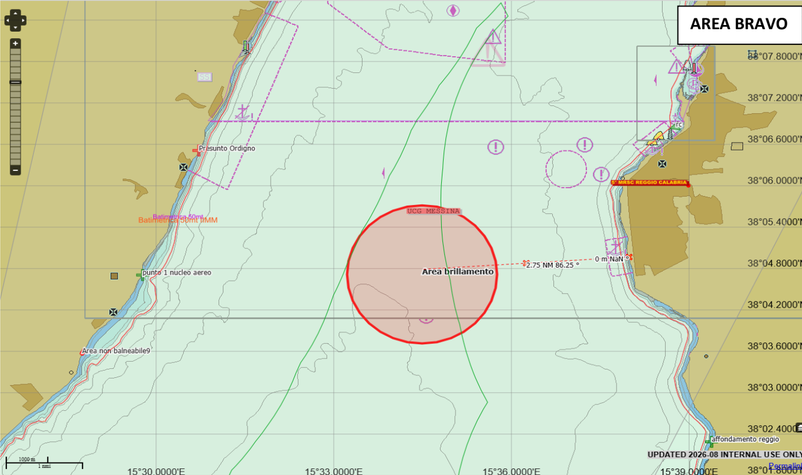The height and width of the screenshot is (475, 802).
Task: Click the green light buoy on Sicilian shore
Action: coord(246,47)
